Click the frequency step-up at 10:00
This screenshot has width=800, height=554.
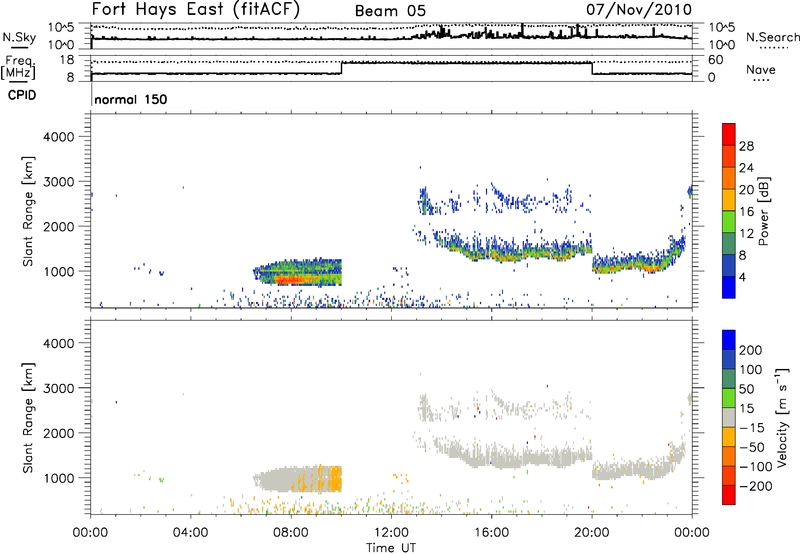tap(341, 68)
